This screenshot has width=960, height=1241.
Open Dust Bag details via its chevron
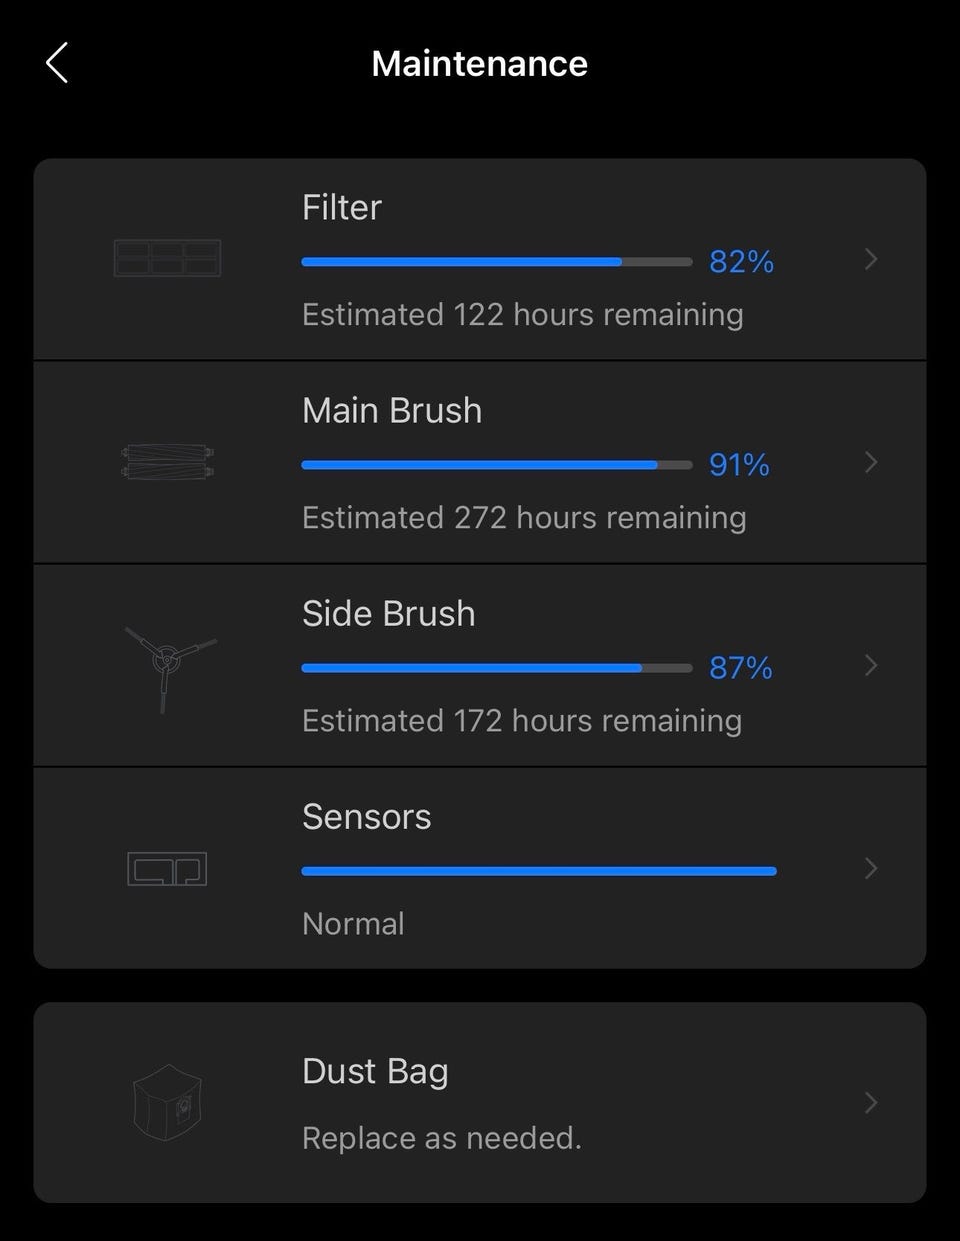tap(871, 1103)
